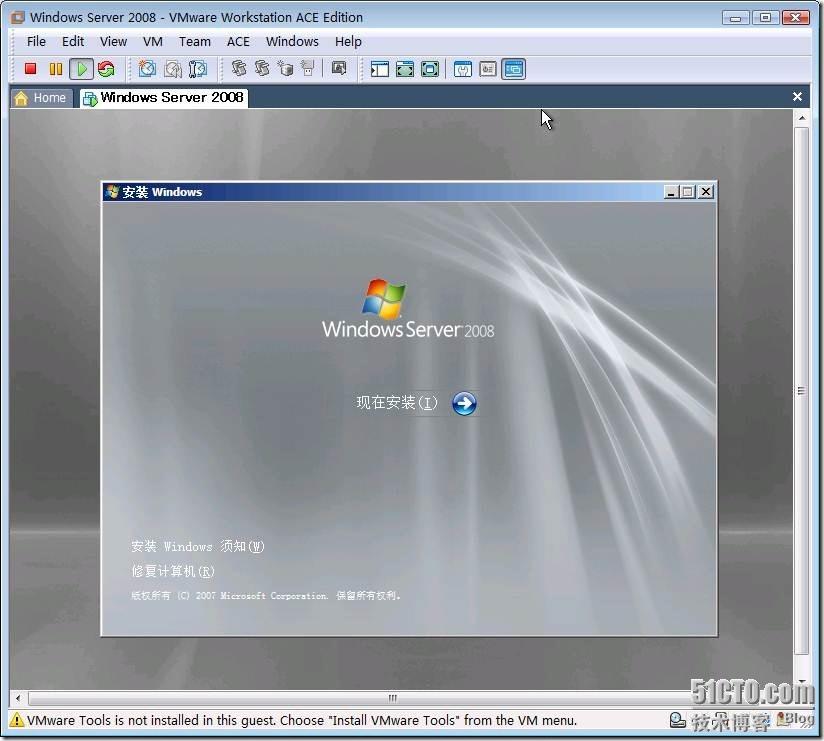Open the Edit menu
Screen dimensions: 824x741
click(x=73, y=42)
